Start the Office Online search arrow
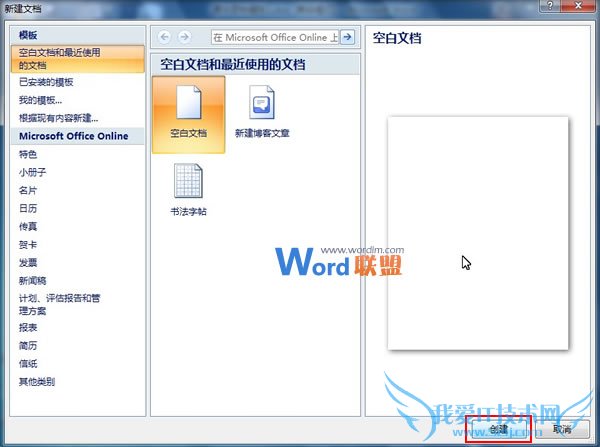 coord(347,37)
